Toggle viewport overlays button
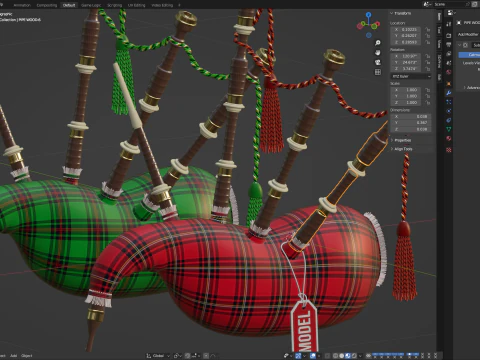The height and width of the screenshot is (360, 480). [x=313, y=355]
